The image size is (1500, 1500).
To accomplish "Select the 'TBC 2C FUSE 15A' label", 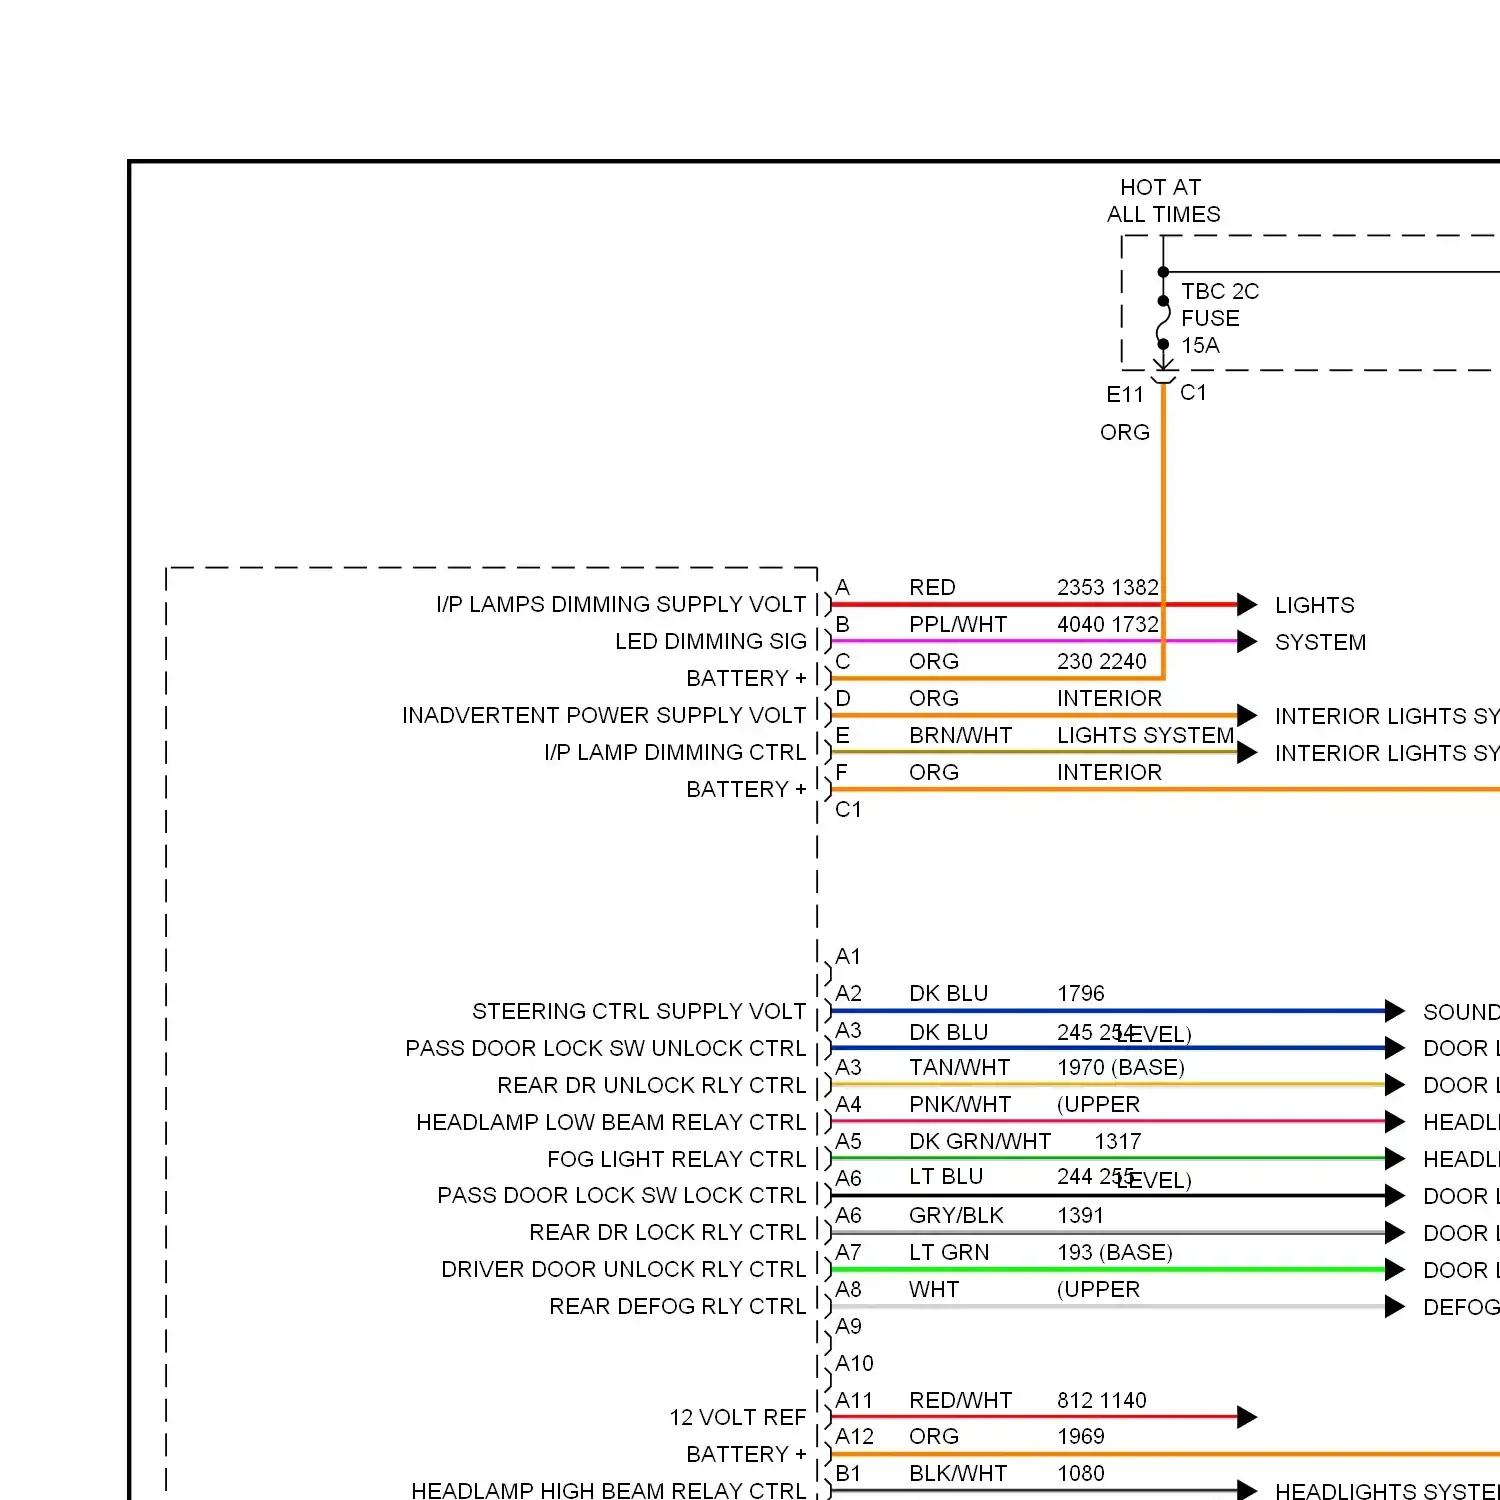I will tap(1220, 318).
